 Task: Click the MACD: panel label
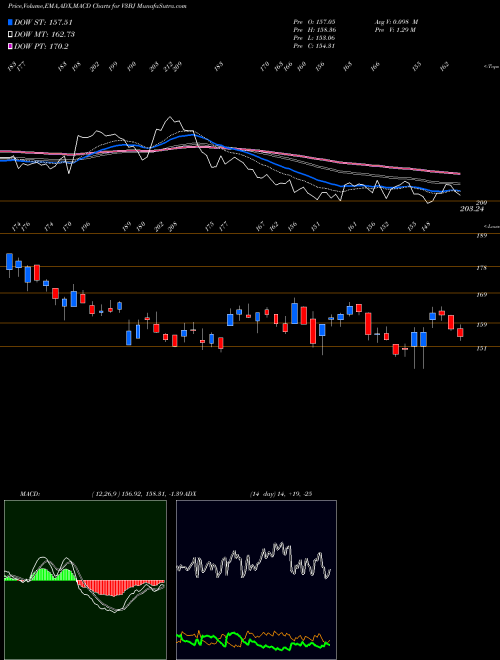(x=30, y=494)
